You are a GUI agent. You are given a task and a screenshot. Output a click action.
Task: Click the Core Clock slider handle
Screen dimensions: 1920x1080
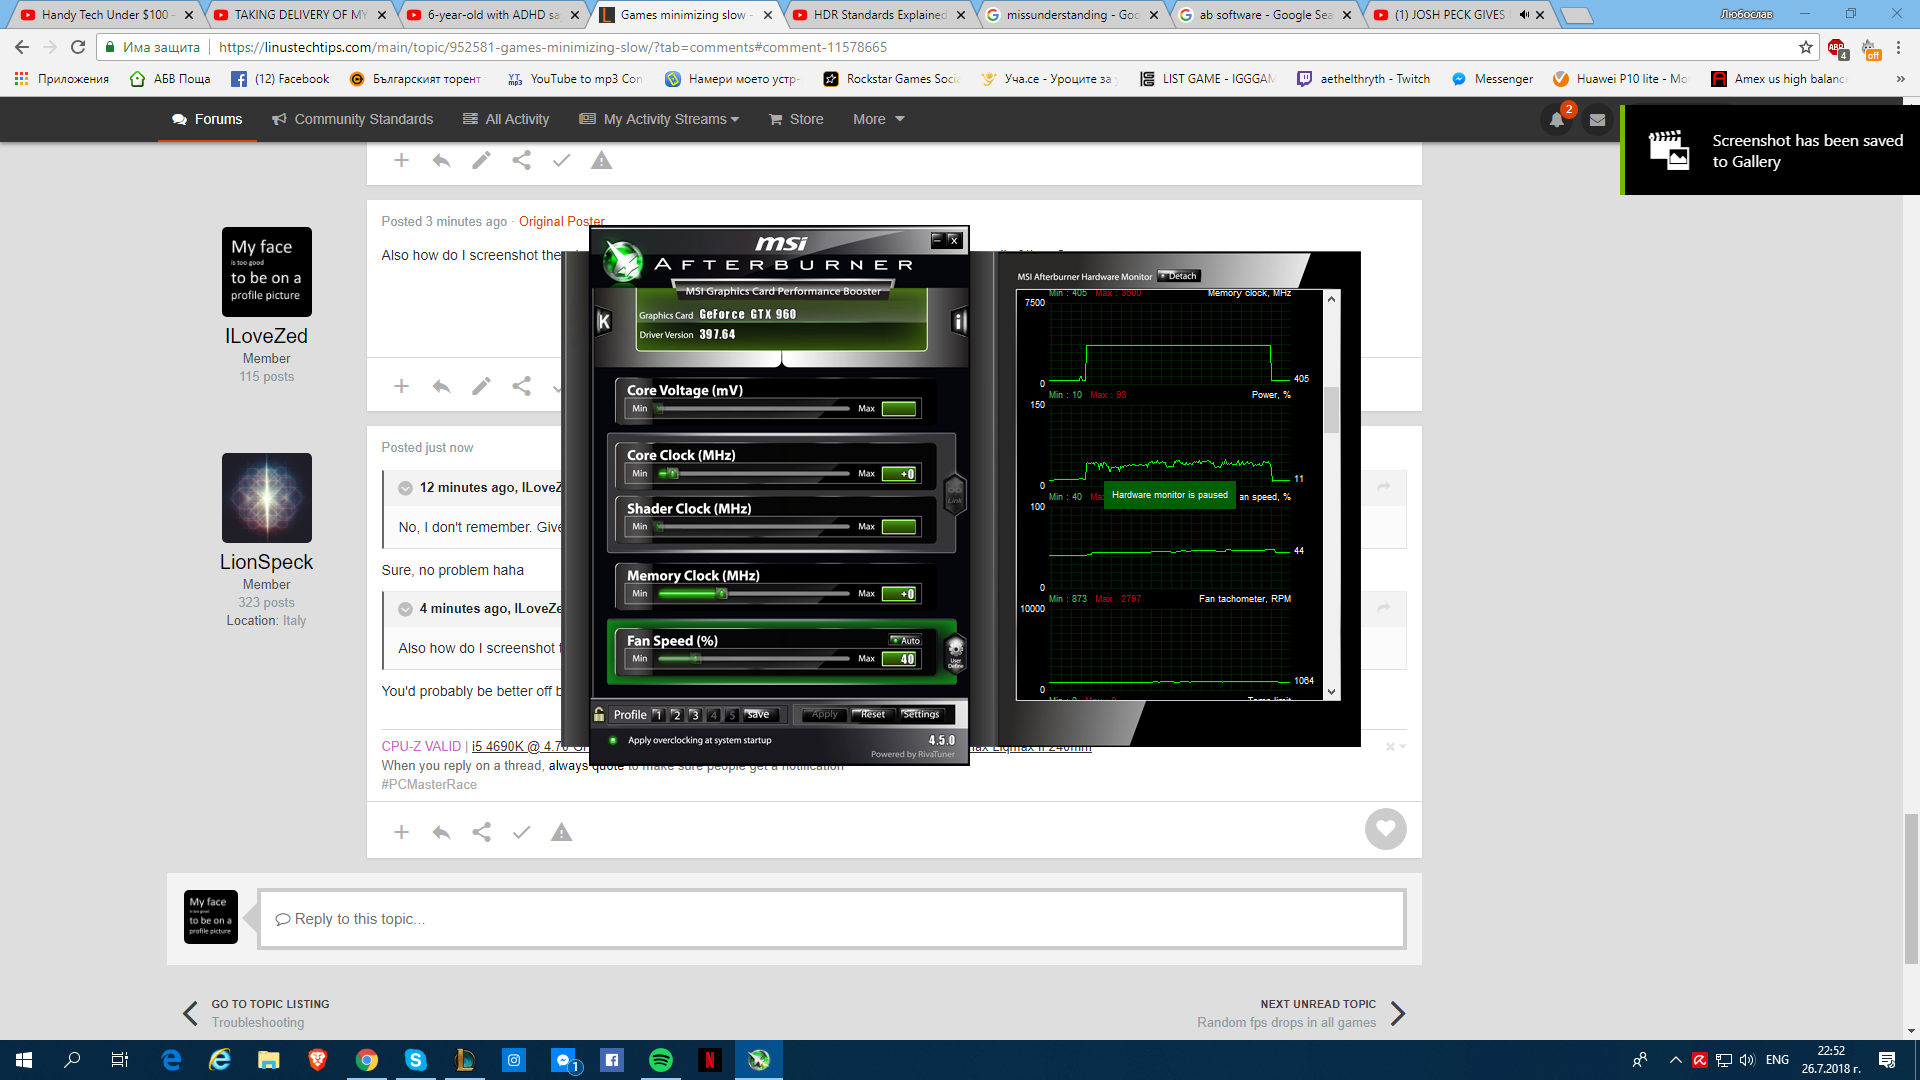(673, 474)
